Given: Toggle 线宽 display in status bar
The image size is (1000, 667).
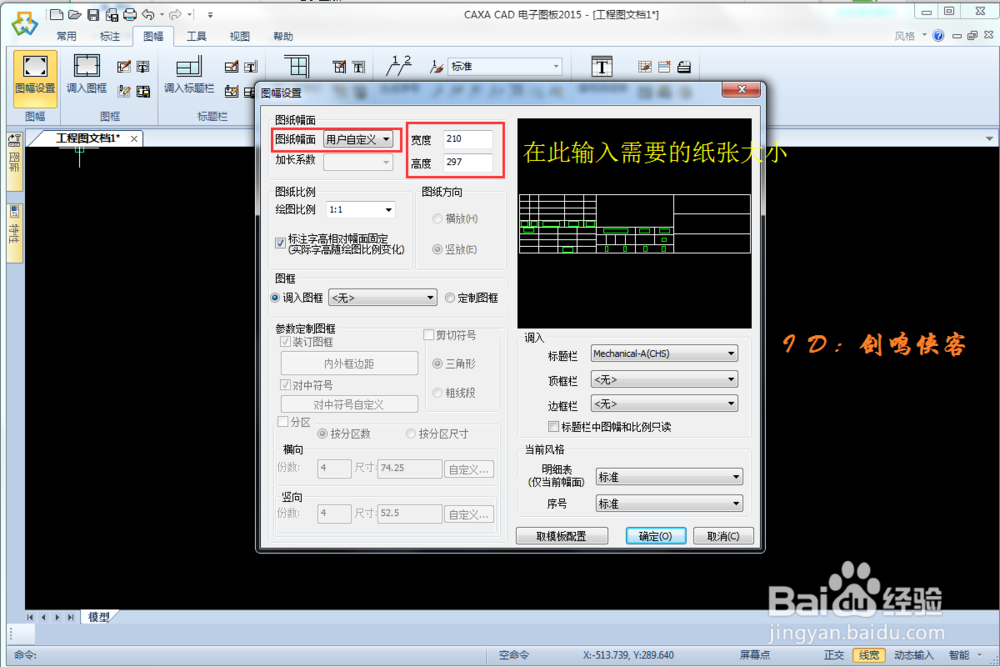Looking at the screenshot, I should point(869,655).
